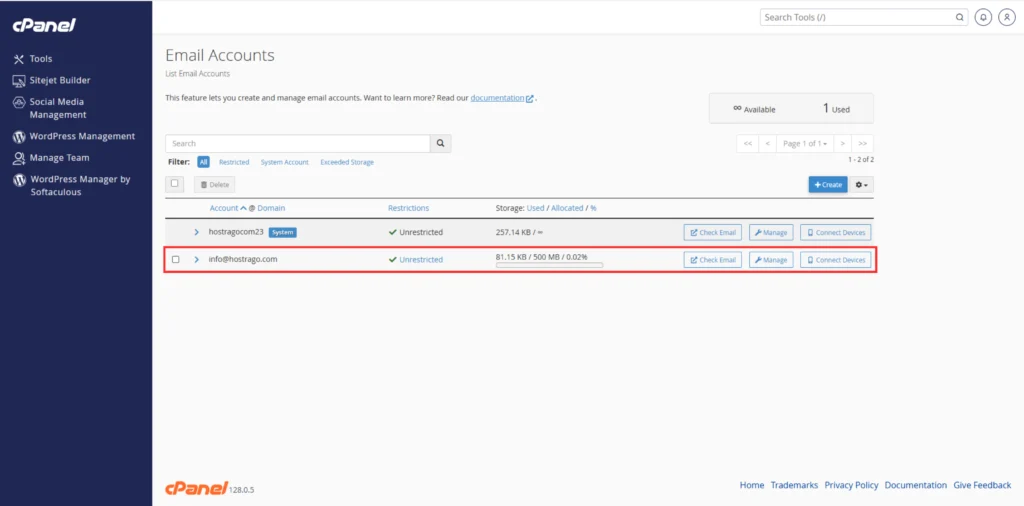The height and width of the screenshot is (506, 1024).
Task: Click the Unrestricted status for info@hostrago.com
Action: pos(415,260)
